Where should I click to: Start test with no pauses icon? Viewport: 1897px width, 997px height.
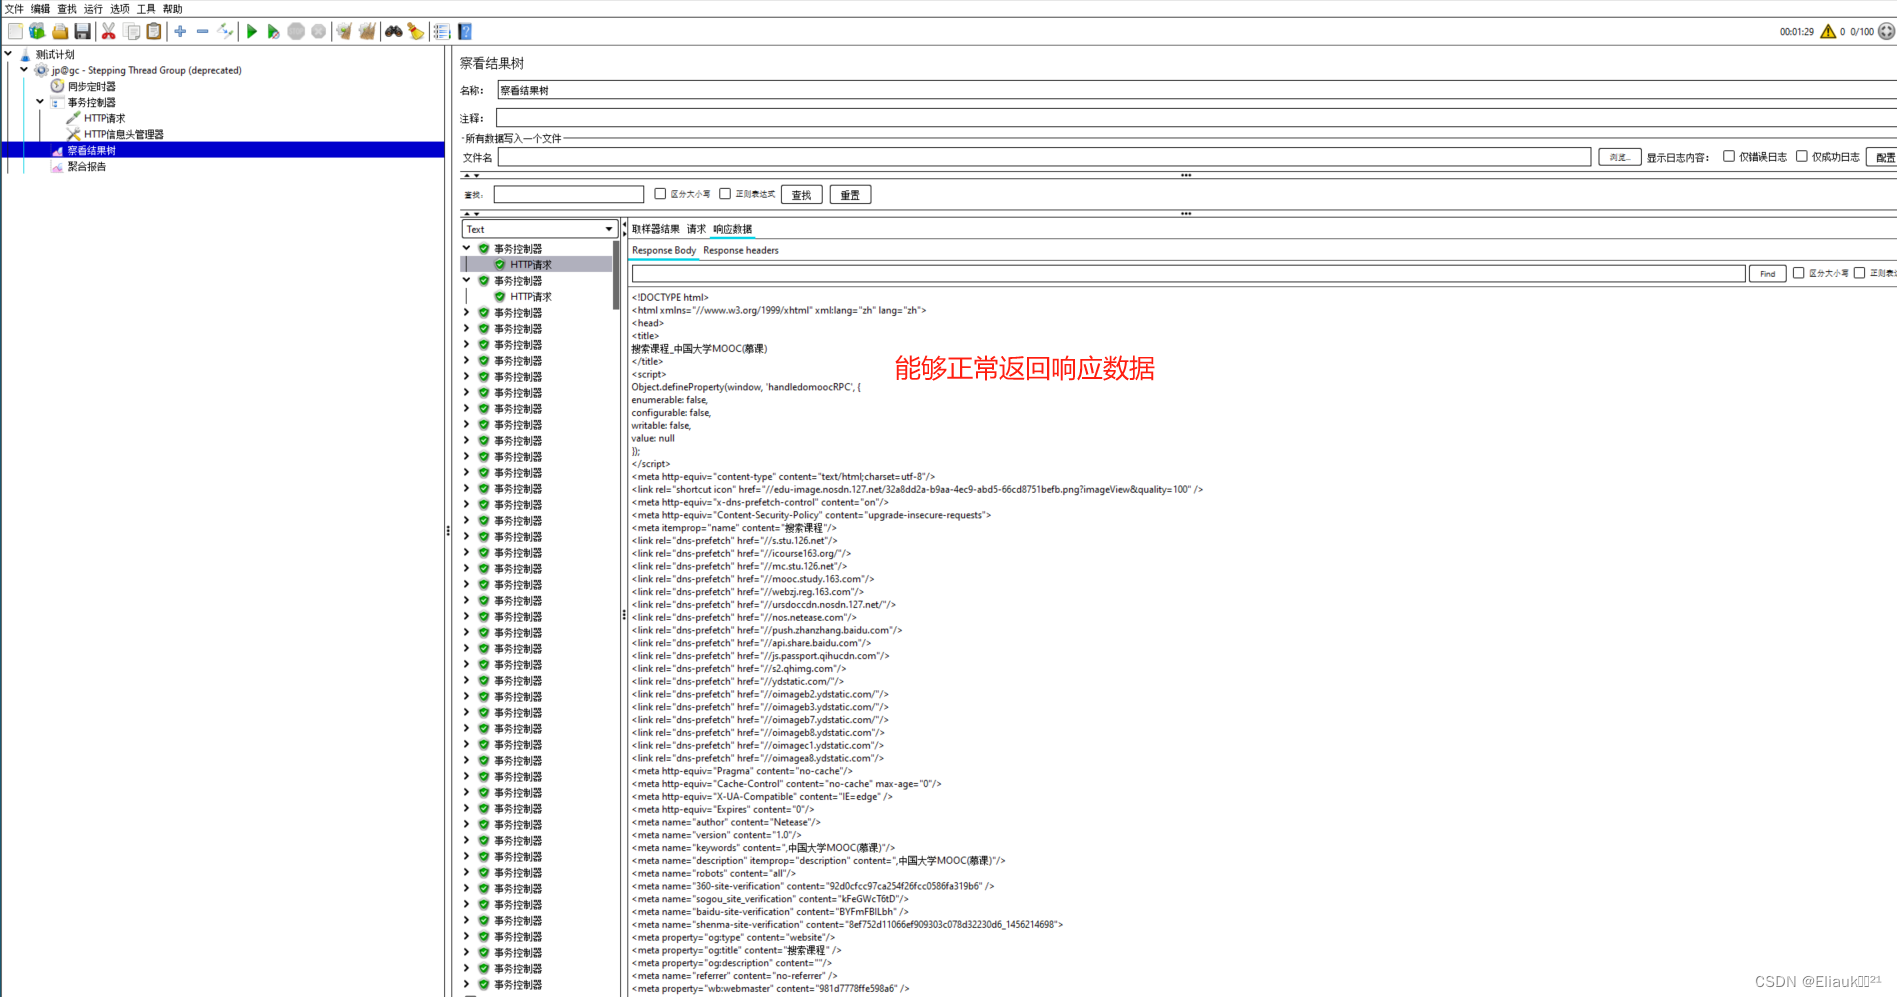click(273, 32)
